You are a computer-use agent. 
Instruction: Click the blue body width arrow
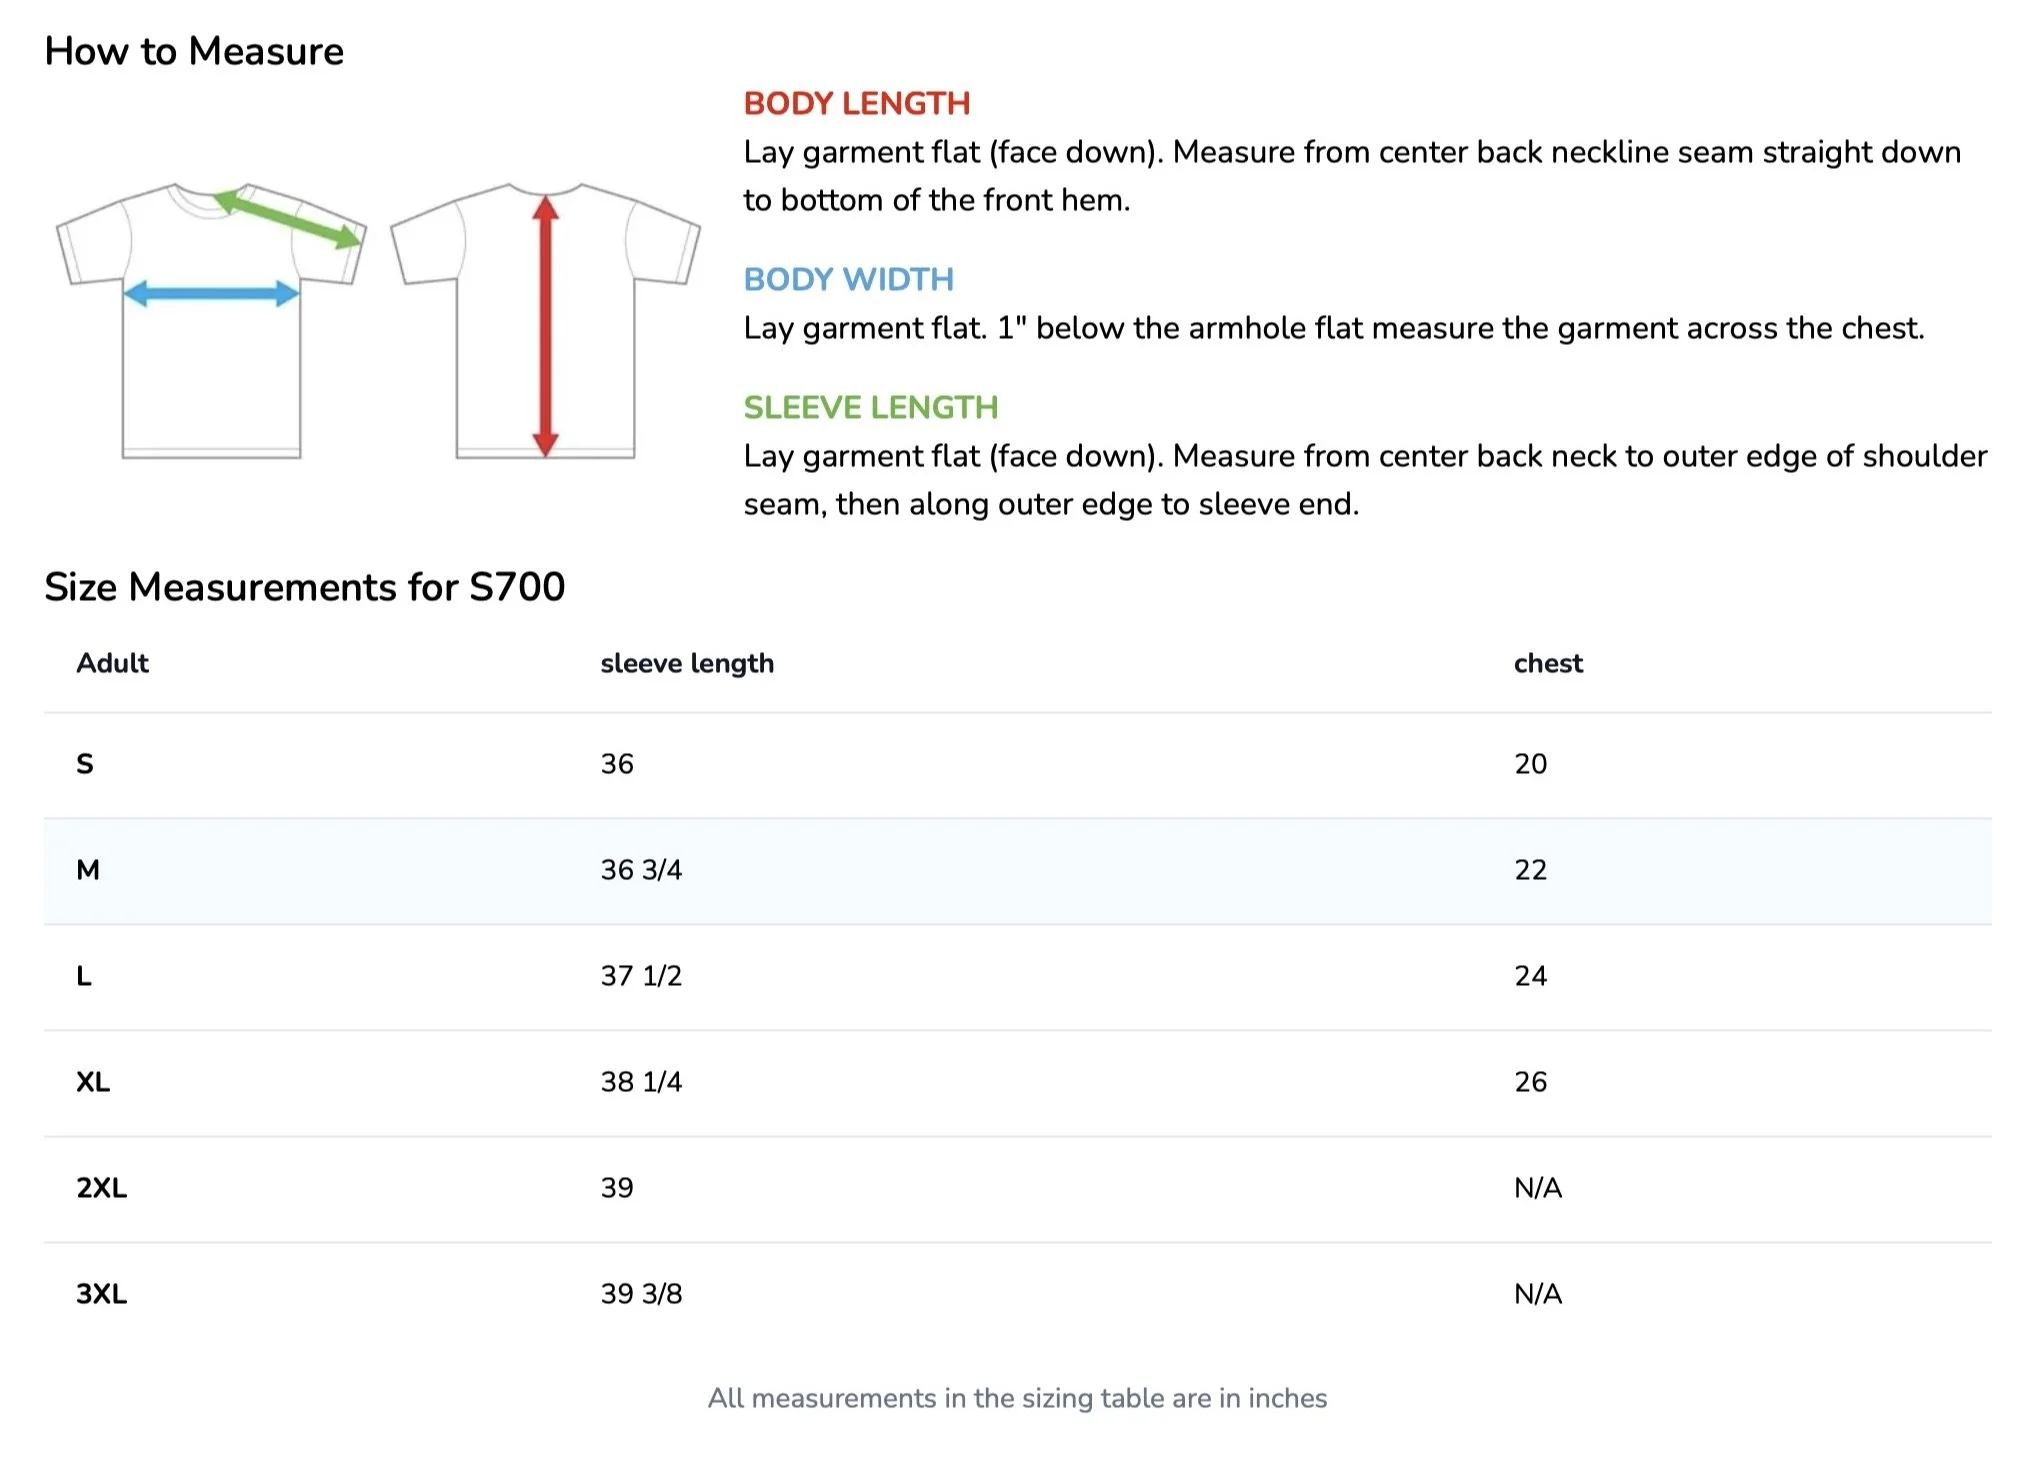pos(211,293)
